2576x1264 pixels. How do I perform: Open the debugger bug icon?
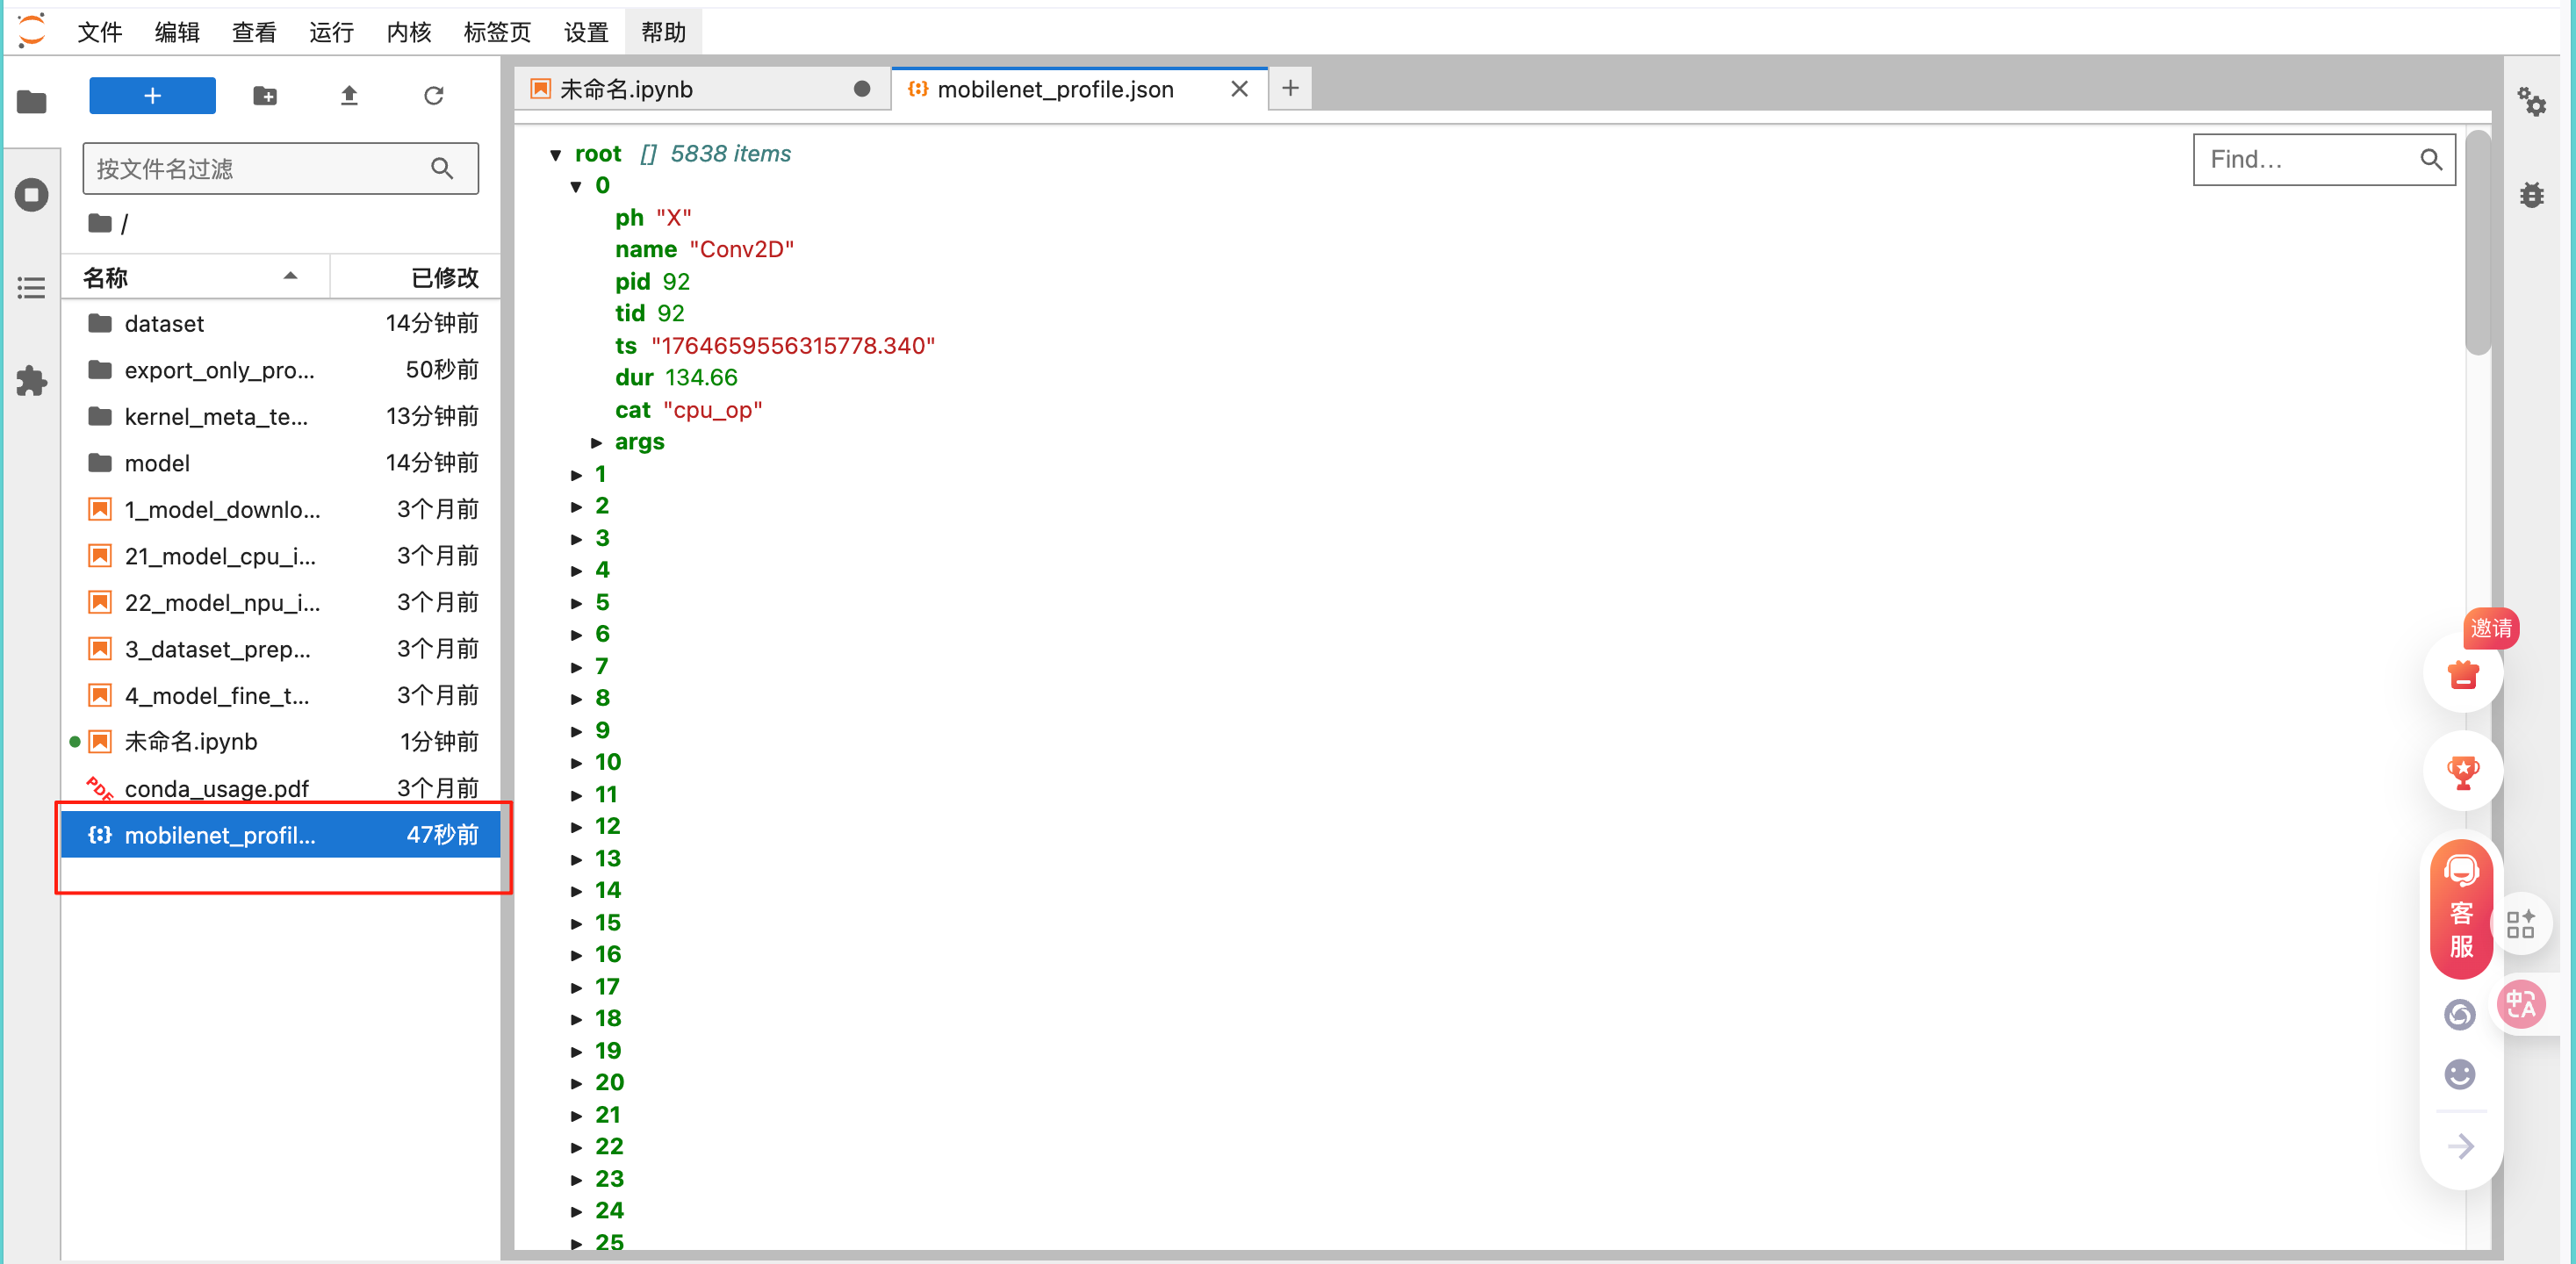pos(2531,194)
